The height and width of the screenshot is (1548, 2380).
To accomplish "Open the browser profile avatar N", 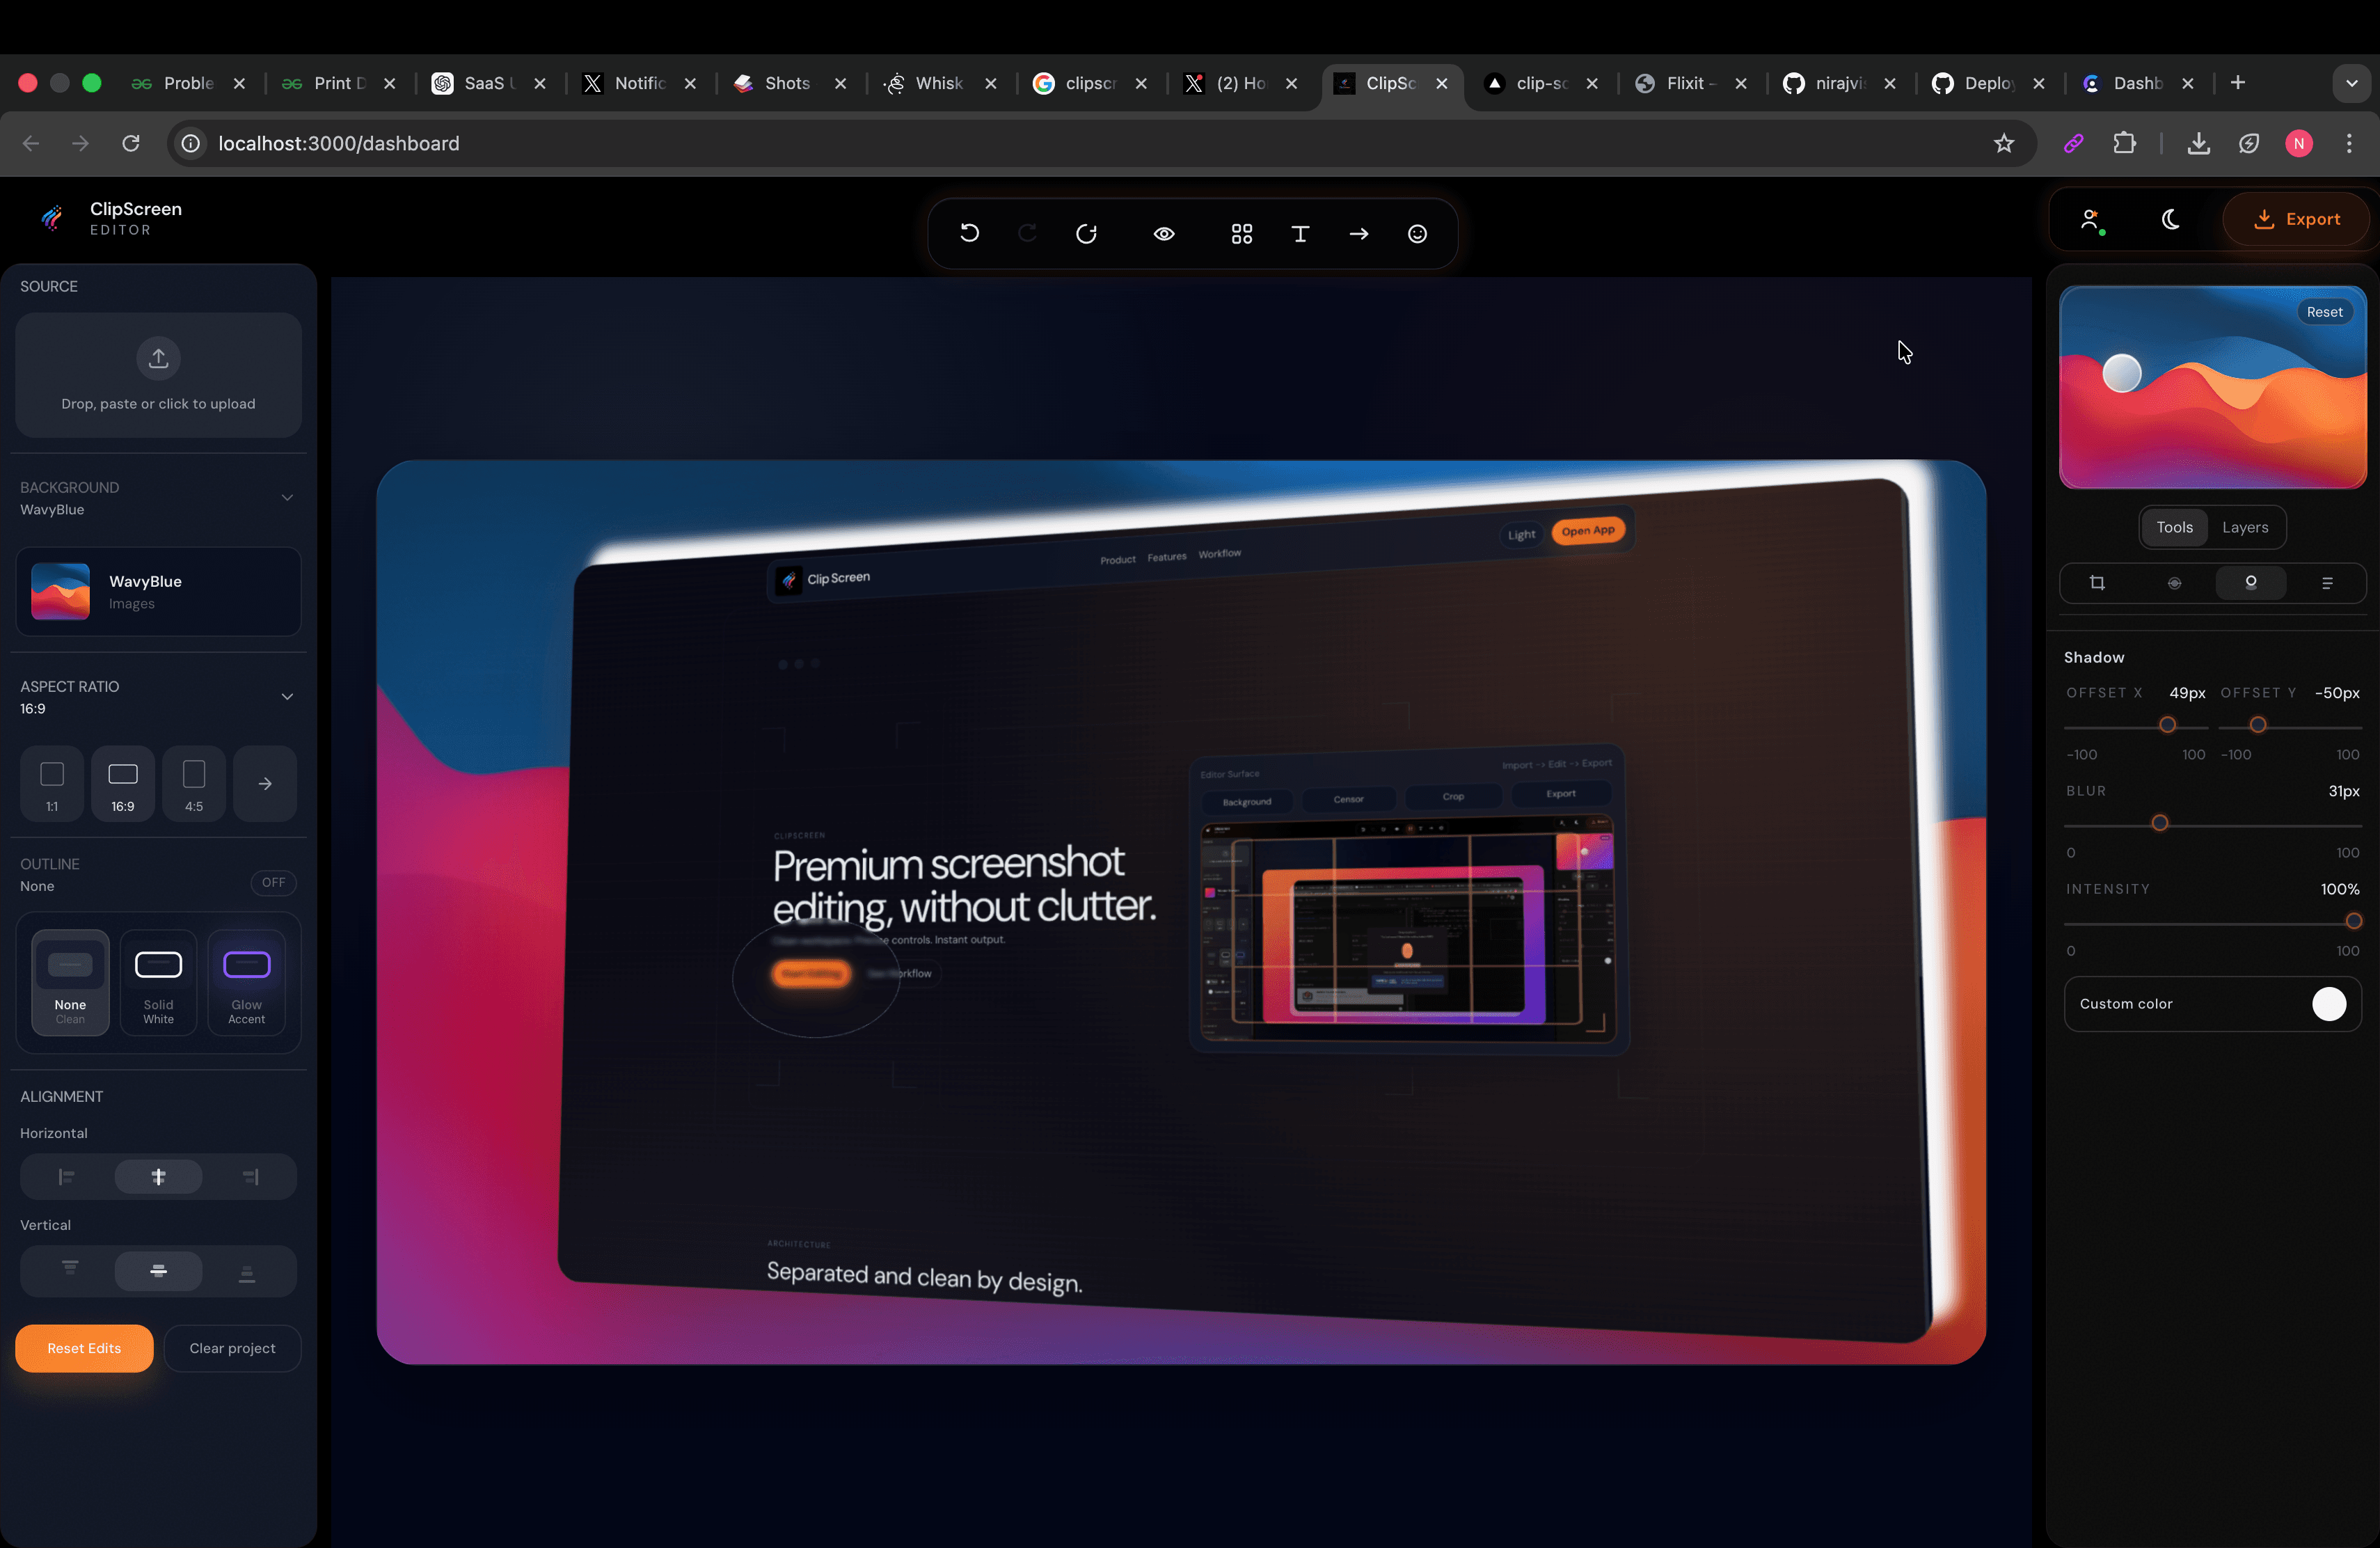I will tap(2299, 143).
